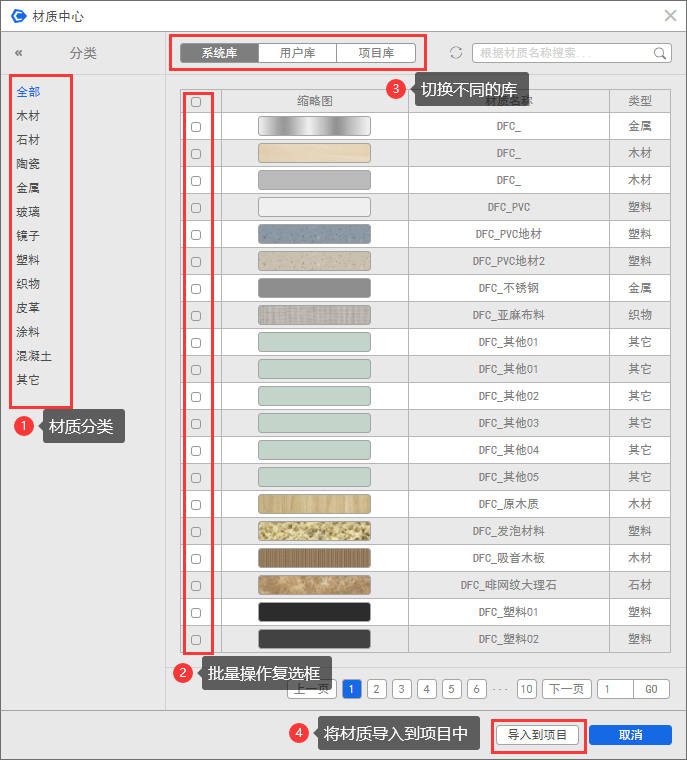The width and height of the screenshot is (687, 760).
Task: Check the box for DFC_PVC material
Action: (x=196, y=208)
